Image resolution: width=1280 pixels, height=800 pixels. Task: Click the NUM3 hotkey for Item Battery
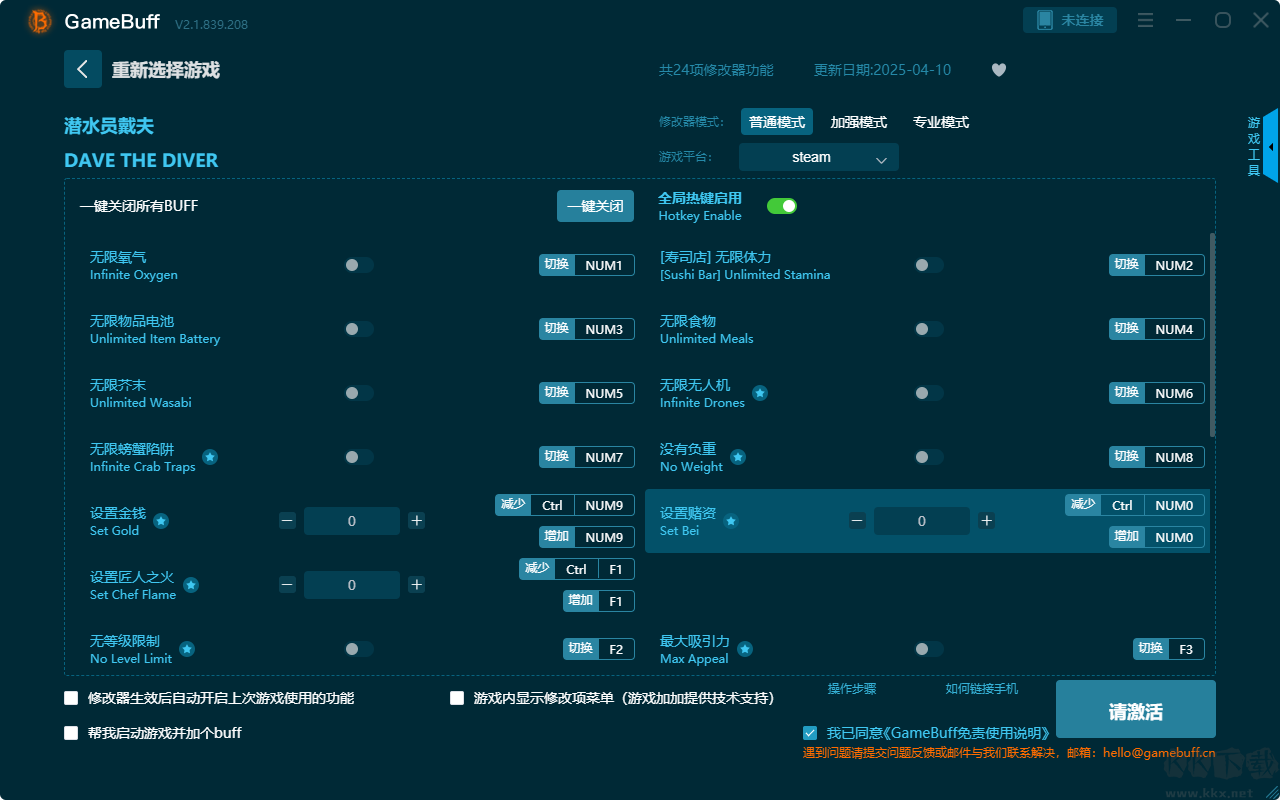pyautogui.click(x=604, y=329)
